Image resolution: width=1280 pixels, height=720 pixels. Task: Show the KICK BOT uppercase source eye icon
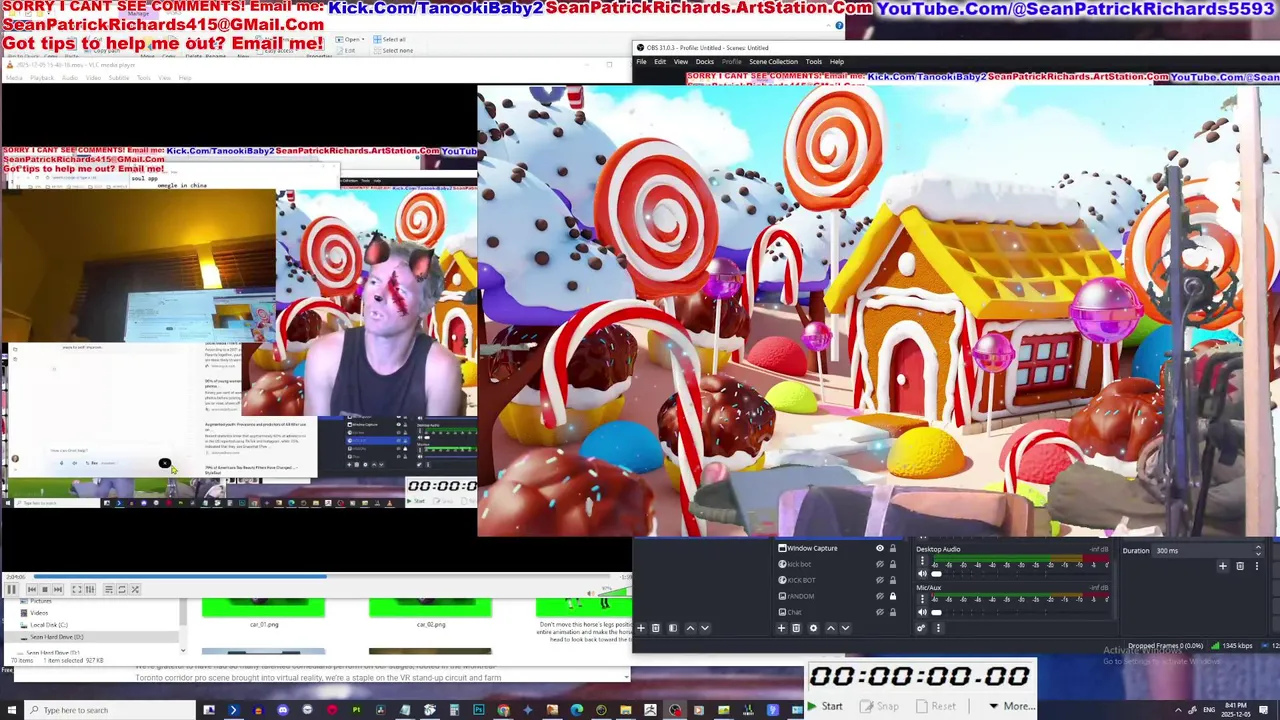[x=880, y=580]
